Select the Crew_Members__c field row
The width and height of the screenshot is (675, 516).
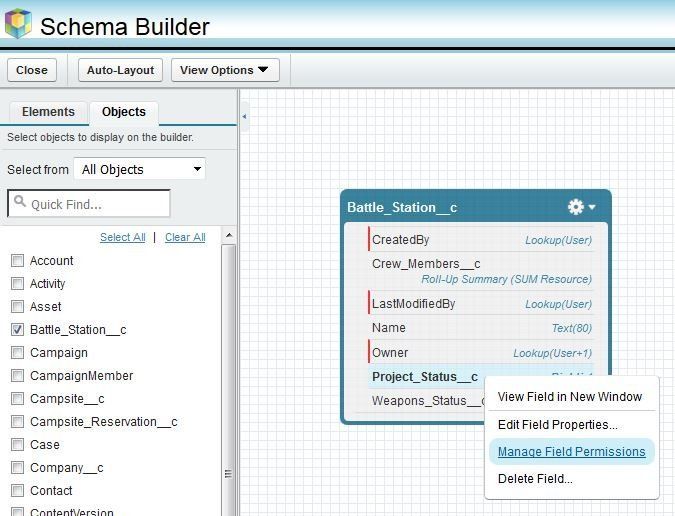point(482,271)
